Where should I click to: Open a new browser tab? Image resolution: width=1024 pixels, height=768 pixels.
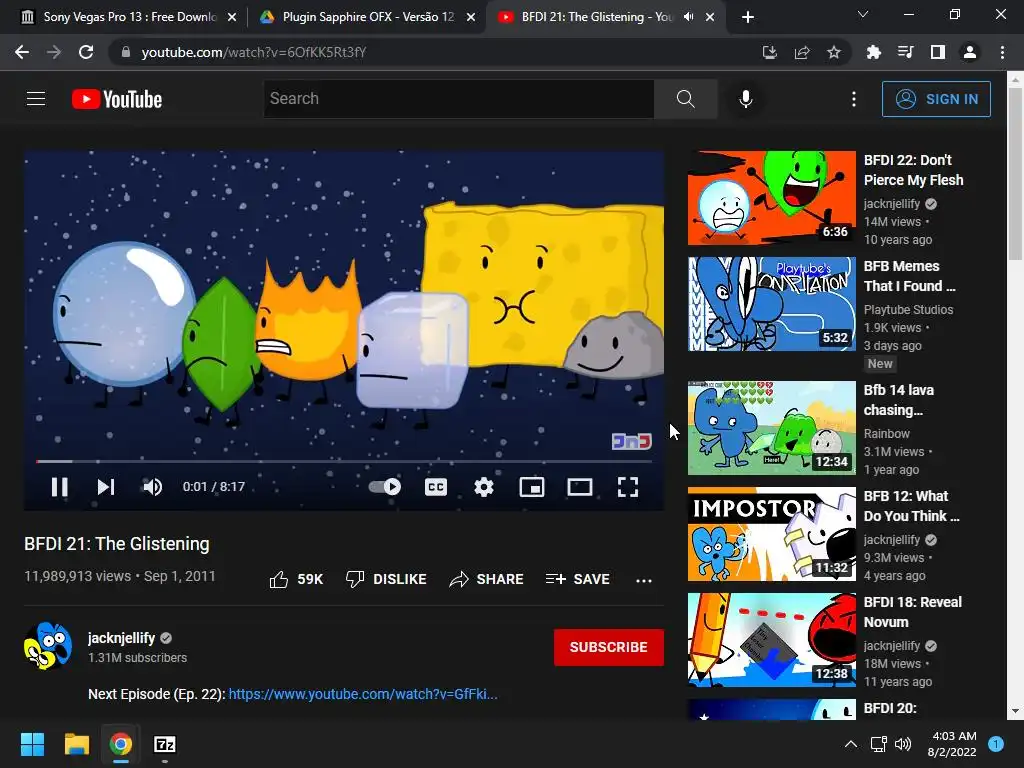click(748, 17)
